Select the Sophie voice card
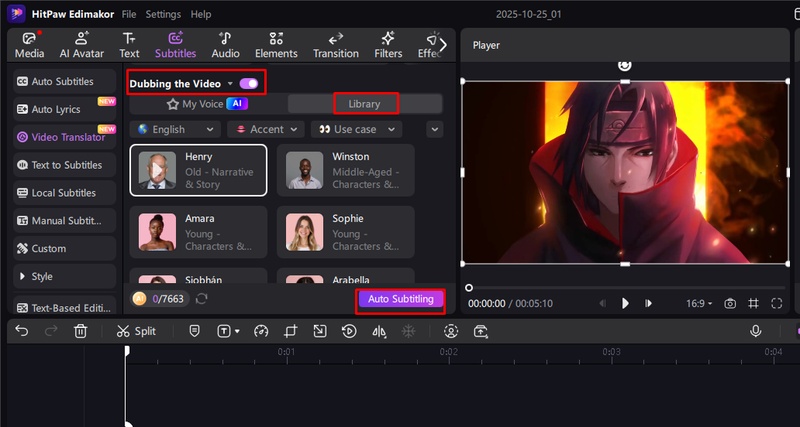The image size is (800, 427). pyautogui.click(x=345, y=232)
